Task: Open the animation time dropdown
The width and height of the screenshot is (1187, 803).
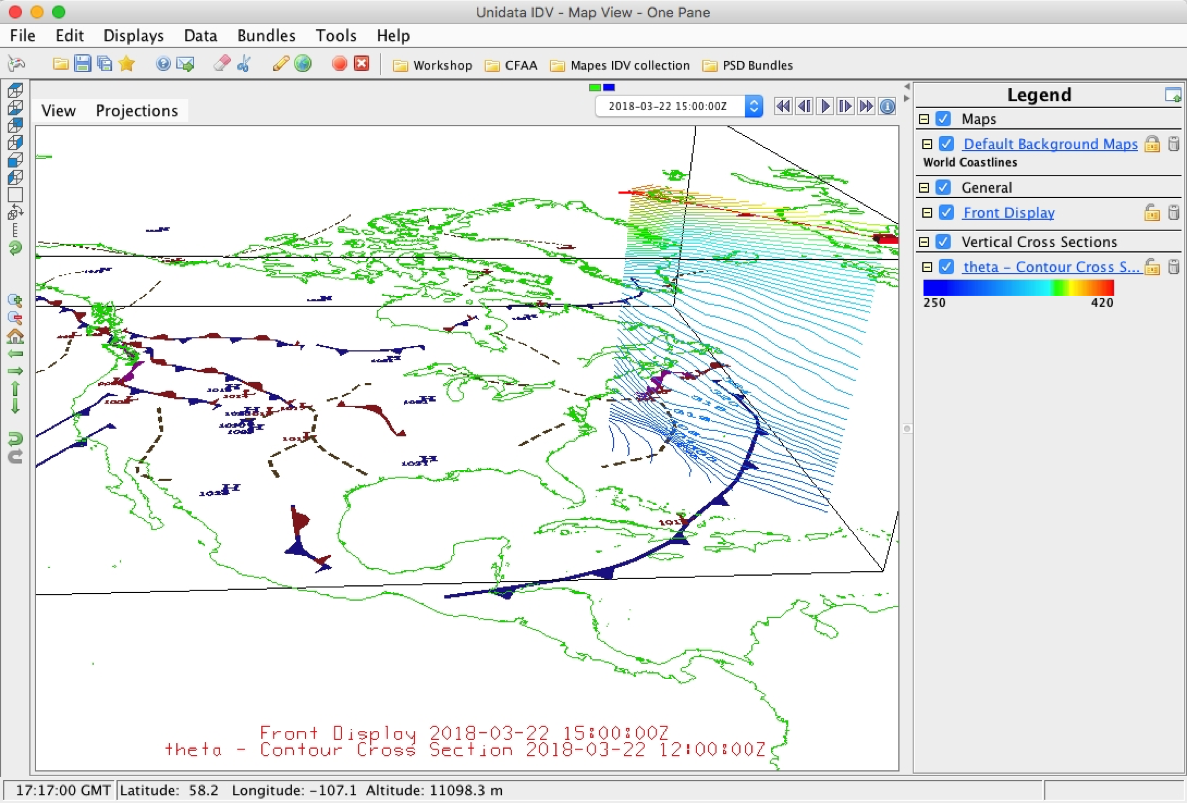Action: pyautogui.click(x=754, y=106)
